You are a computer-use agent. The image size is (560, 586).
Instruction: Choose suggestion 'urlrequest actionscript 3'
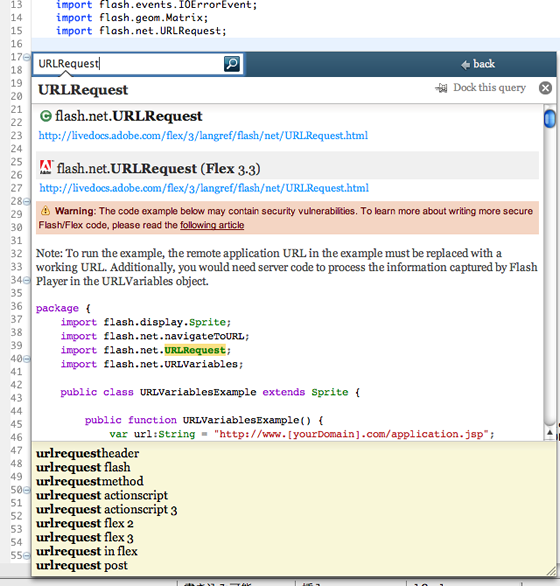click(107, 509)
